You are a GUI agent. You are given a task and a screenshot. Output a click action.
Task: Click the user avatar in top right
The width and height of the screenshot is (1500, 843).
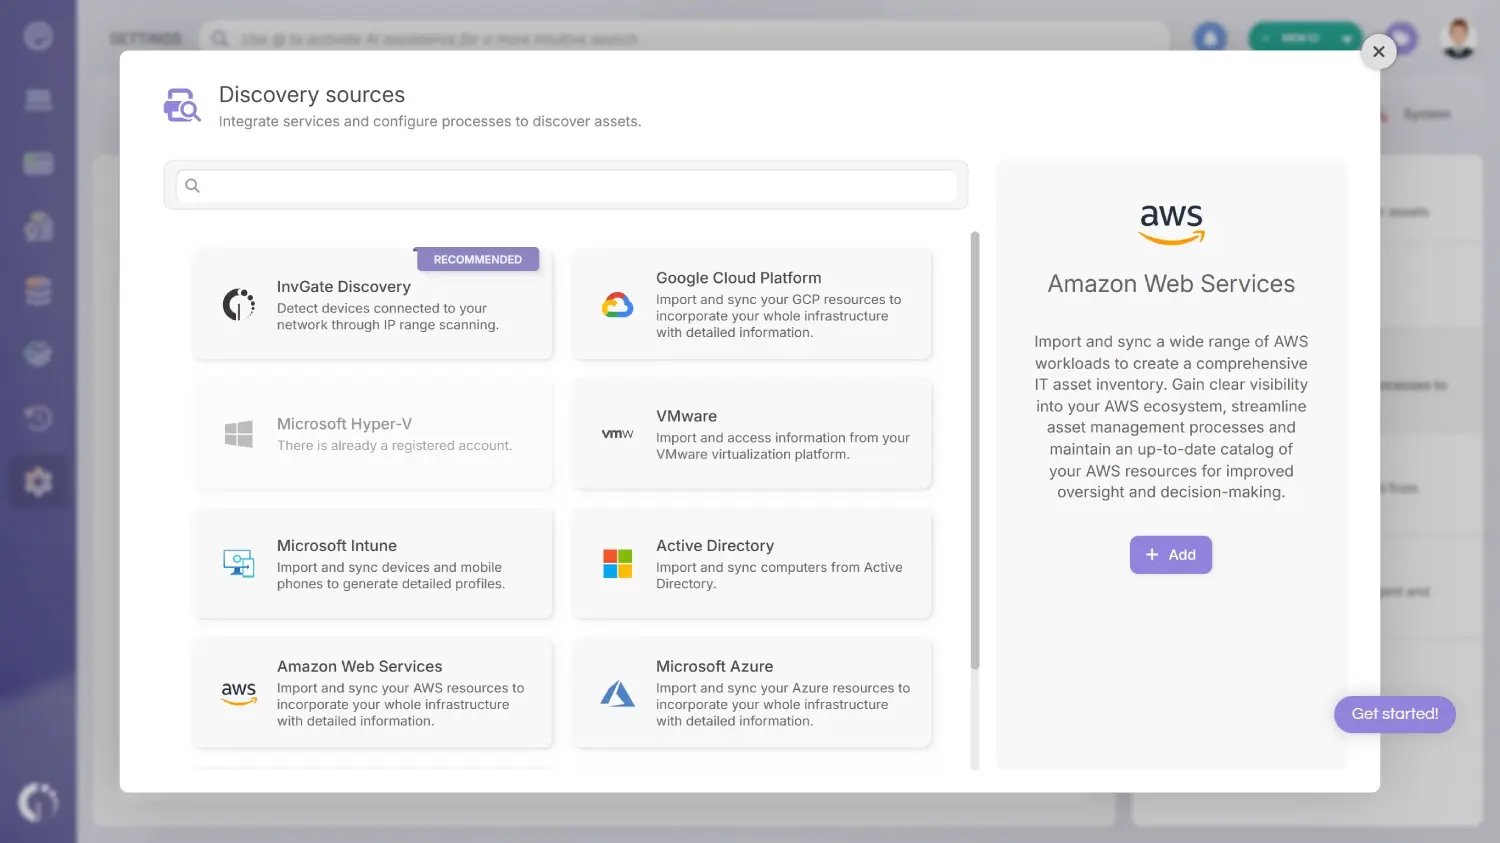pyautogui.click(x=1459, y=36)
